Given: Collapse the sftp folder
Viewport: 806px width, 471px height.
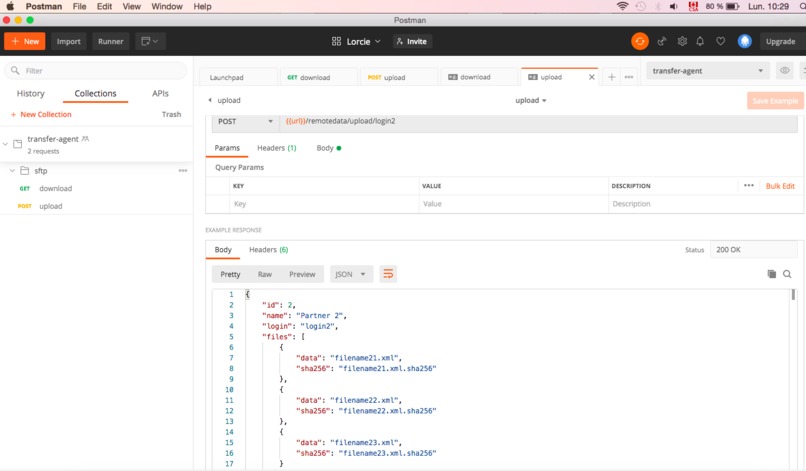Looking at the screenshot, I should [x=12, y=171].
